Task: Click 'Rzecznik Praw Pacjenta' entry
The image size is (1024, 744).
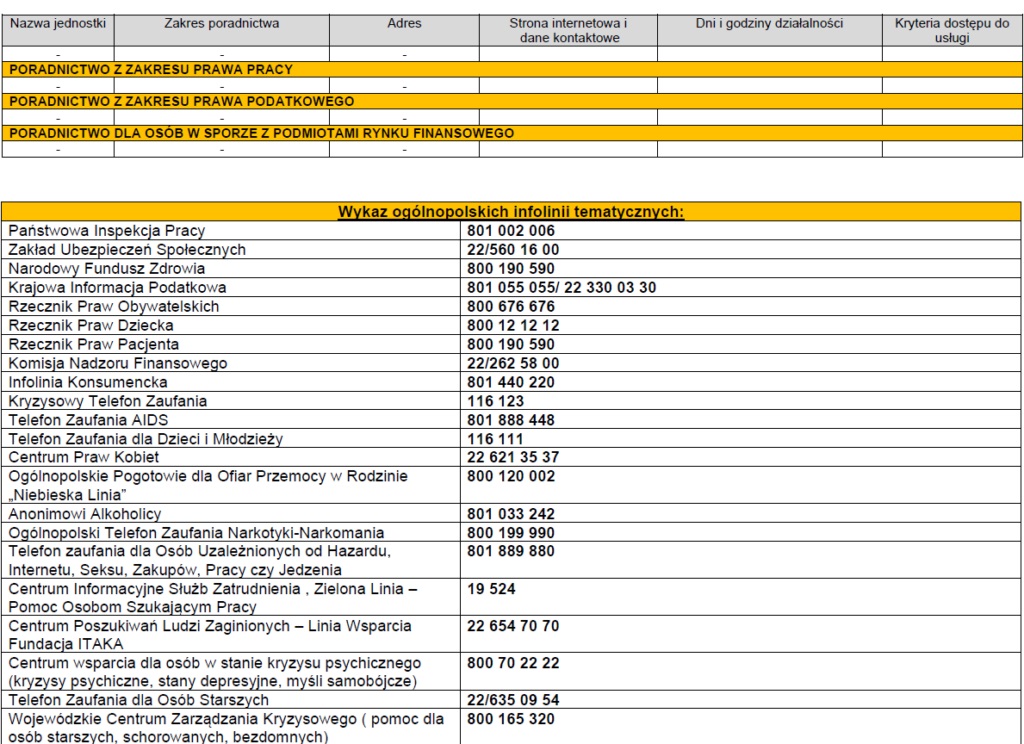Action: [93, 344]
